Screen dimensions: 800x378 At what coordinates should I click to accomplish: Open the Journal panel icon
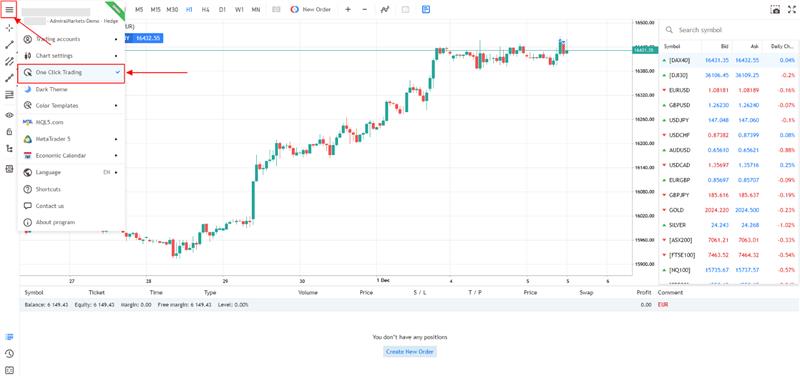pos(9,370)
